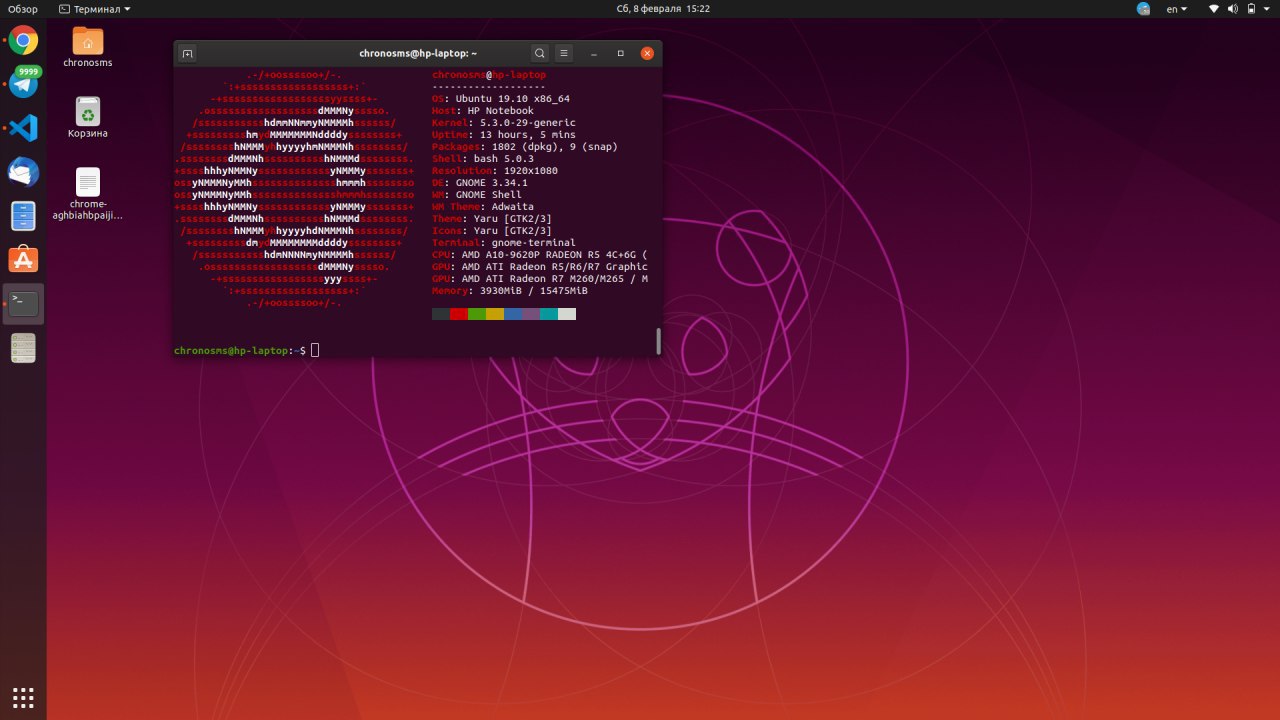Click the terminal vertical scrollbar
Screen dimensions: 1280x720
tap(658, 341)
